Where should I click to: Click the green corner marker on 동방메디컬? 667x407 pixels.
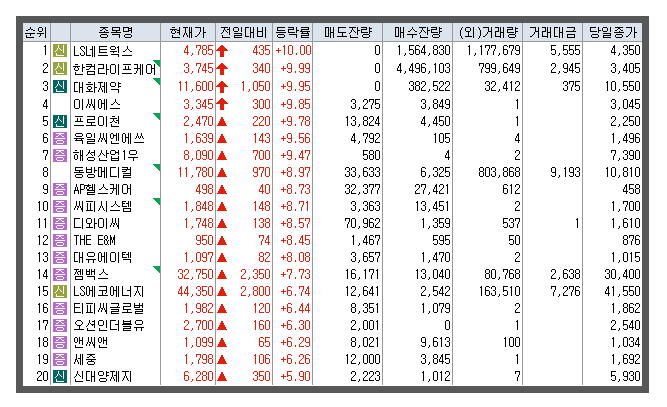[157, 167]
